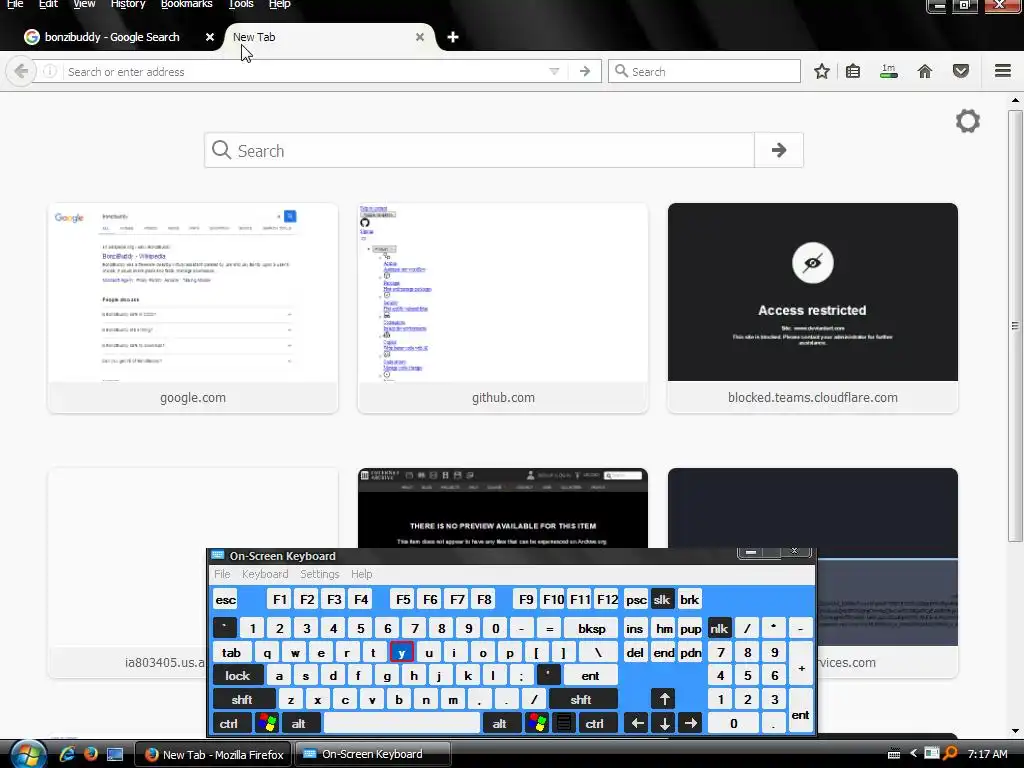
Task: Open the History menu in Firefox
Action: pos(128,5)
